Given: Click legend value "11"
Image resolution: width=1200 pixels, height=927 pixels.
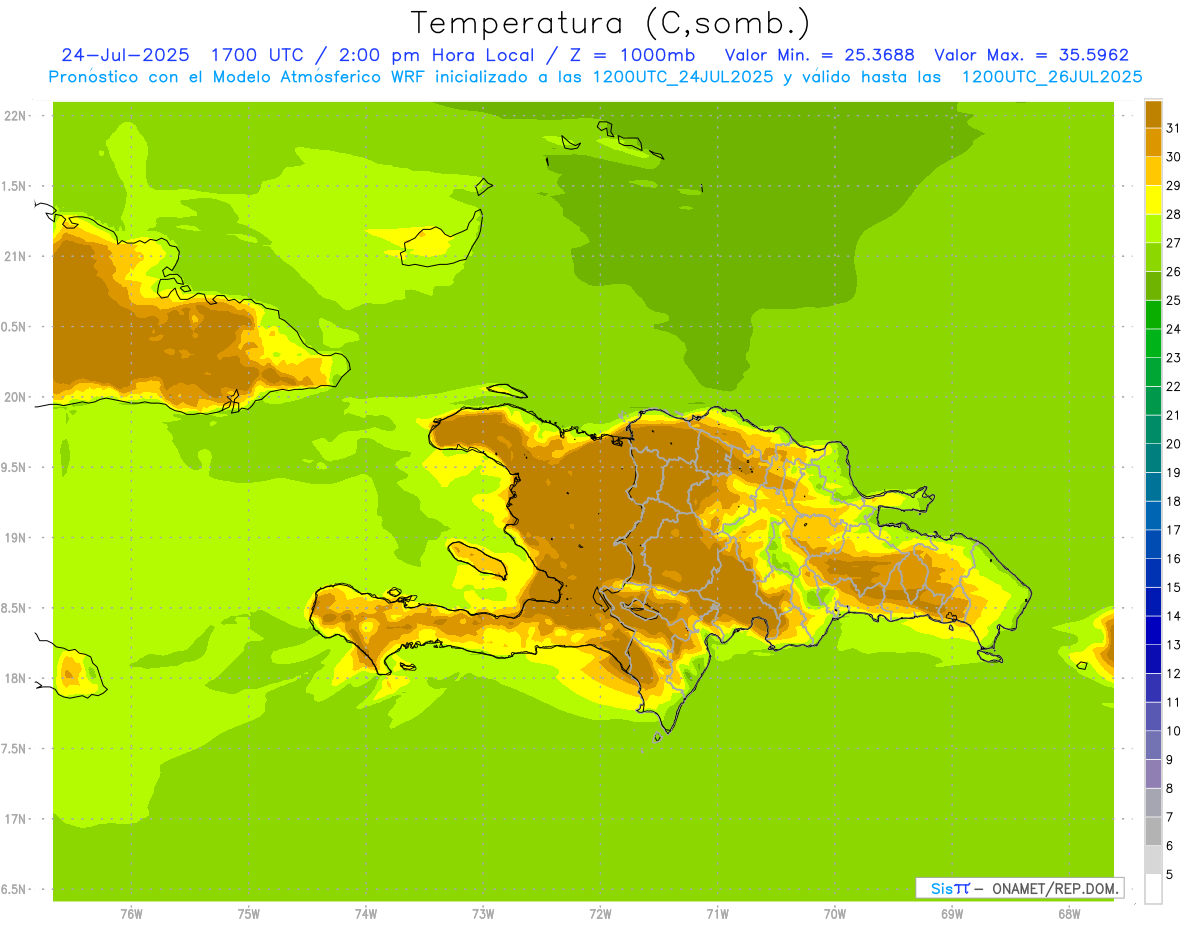Looking at the screenshot, I should click(1174, 702).
